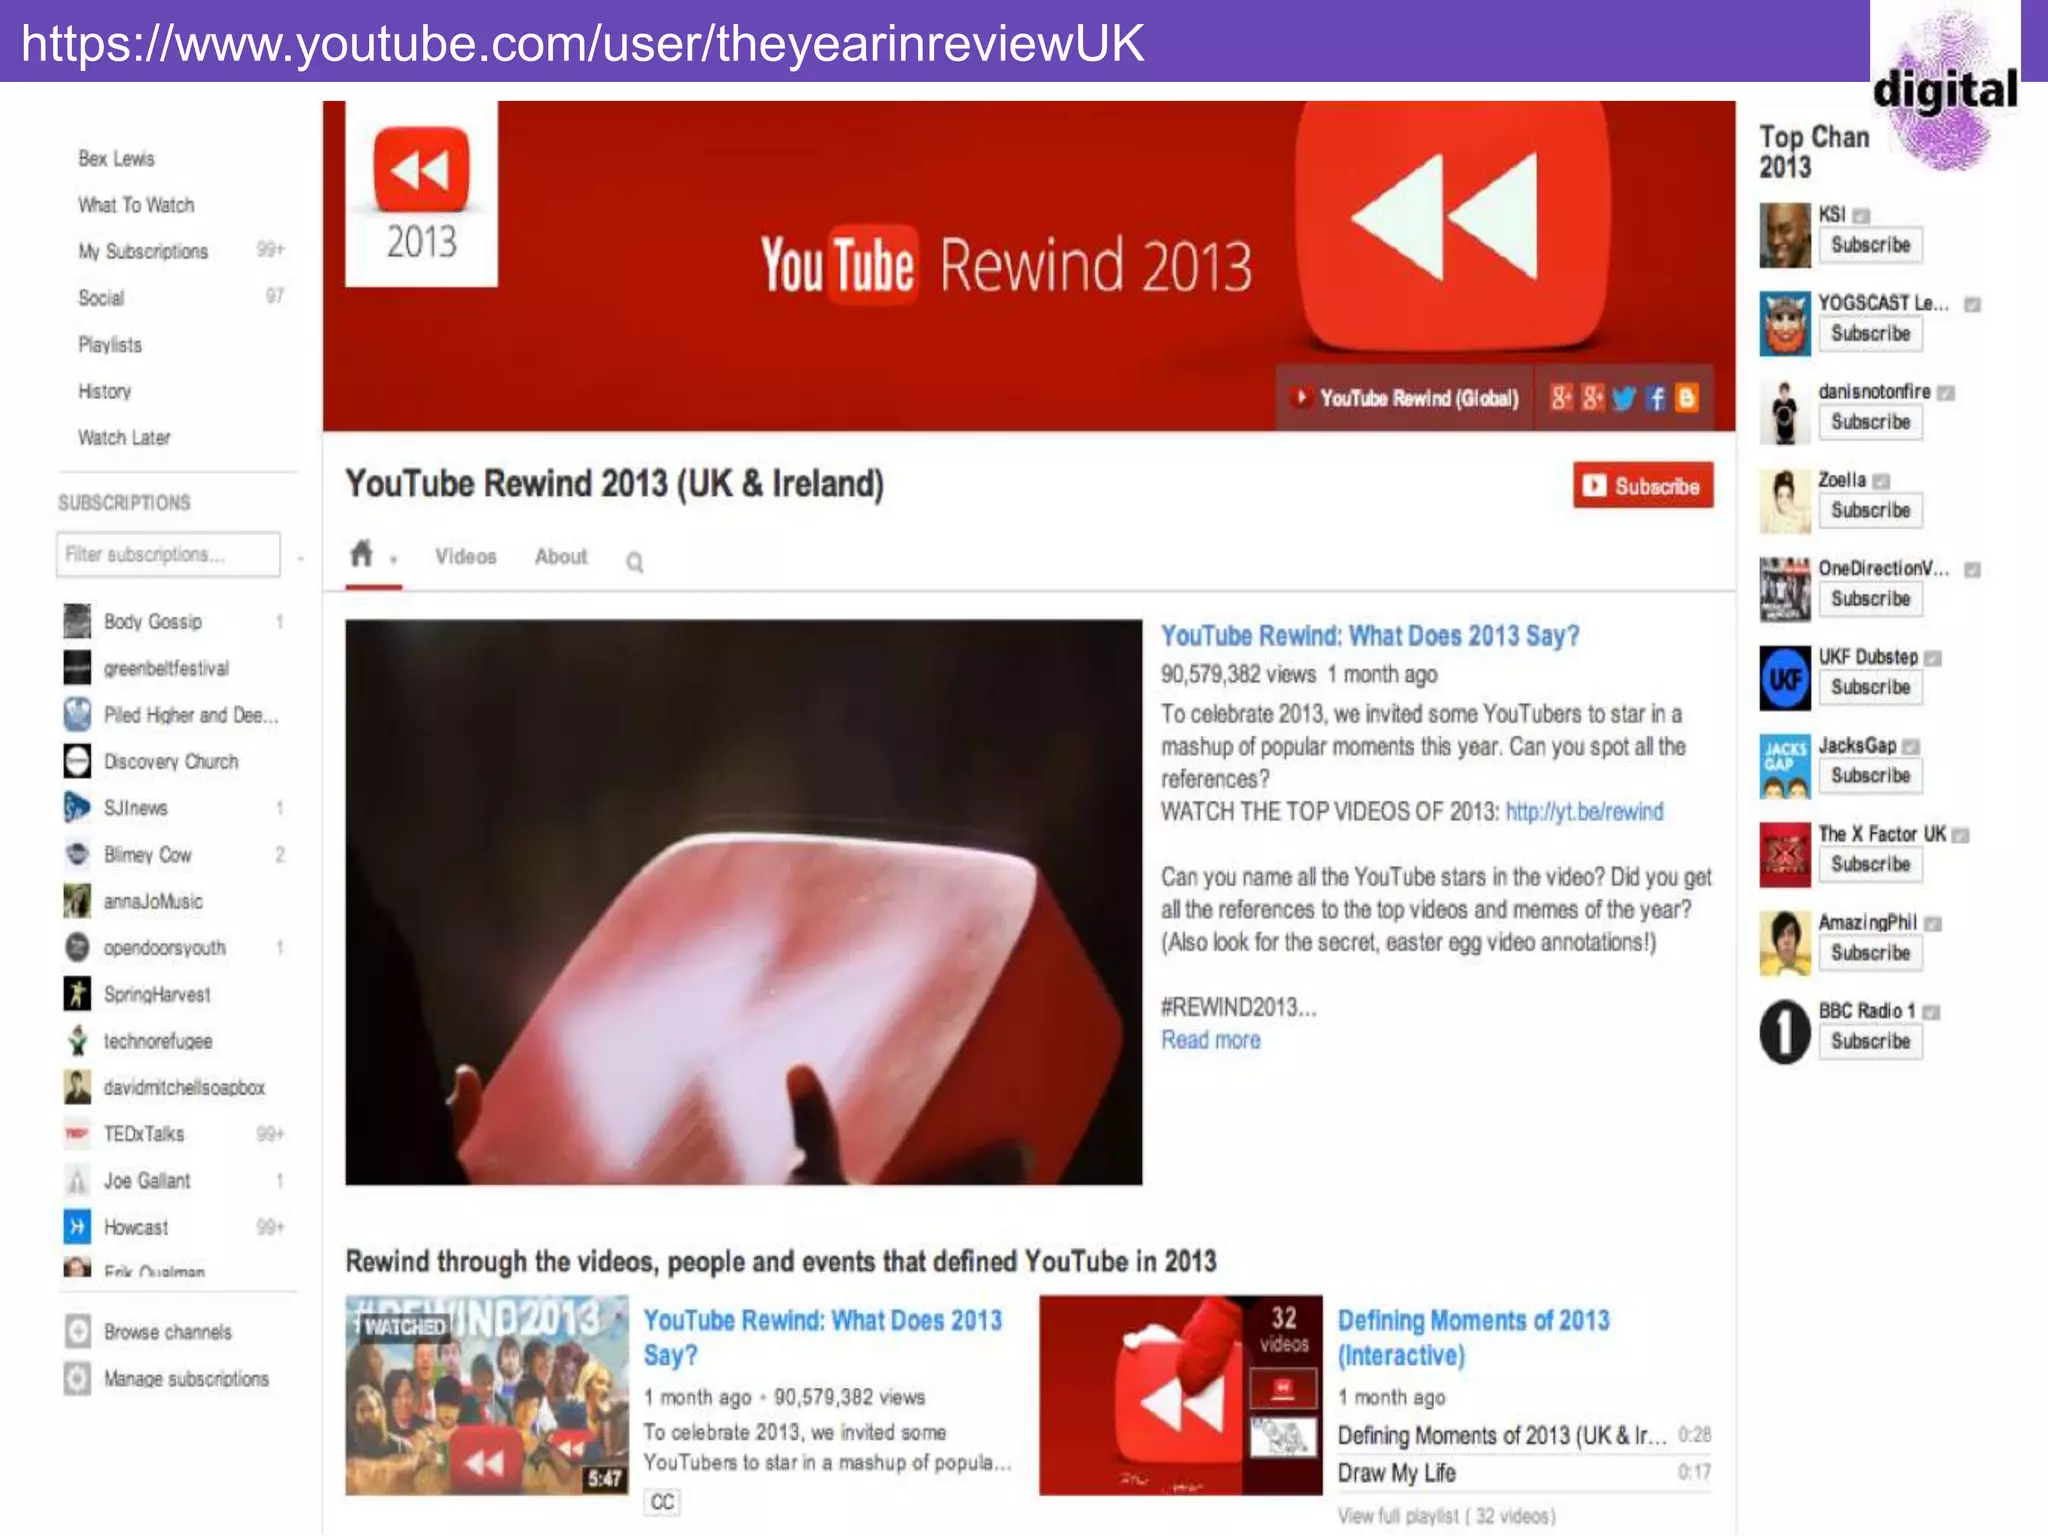Click OneDirectionVEVO channel avatar
The height and width of the screenshot is (1536, 2048).
1785,589
